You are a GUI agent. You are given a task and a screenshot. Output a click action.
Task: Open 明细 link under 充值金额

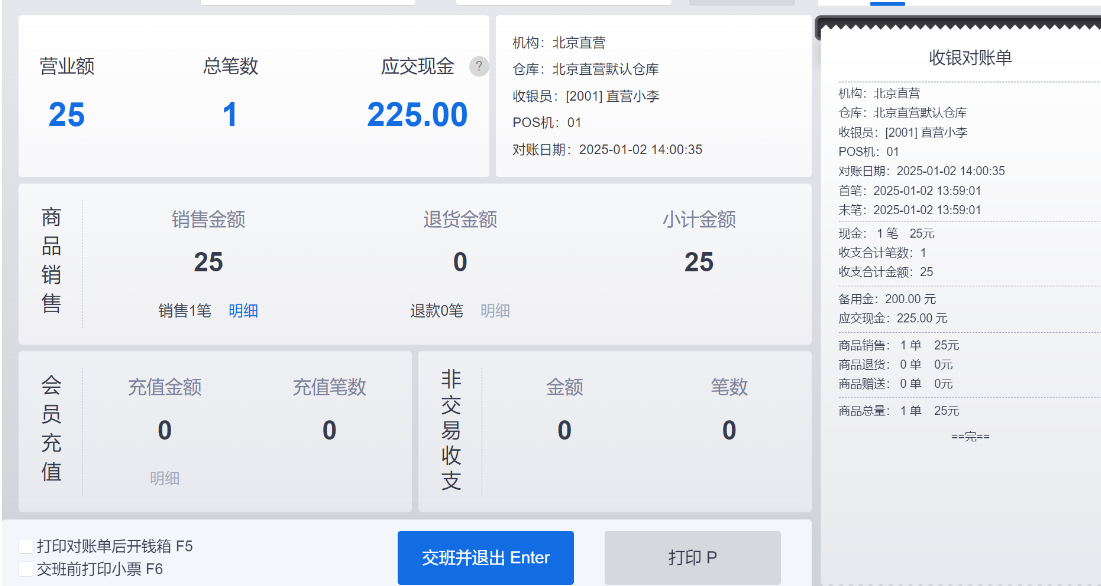click(x=164, y=478)
